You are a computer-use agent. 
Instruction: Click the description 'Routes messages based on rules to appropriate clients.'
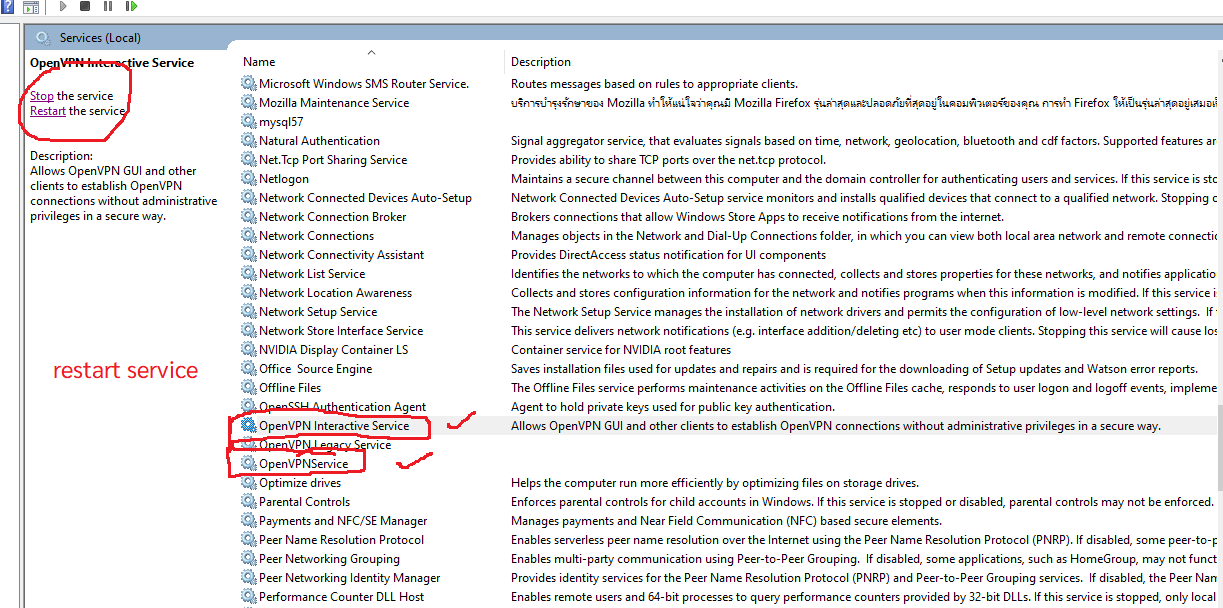654,84
